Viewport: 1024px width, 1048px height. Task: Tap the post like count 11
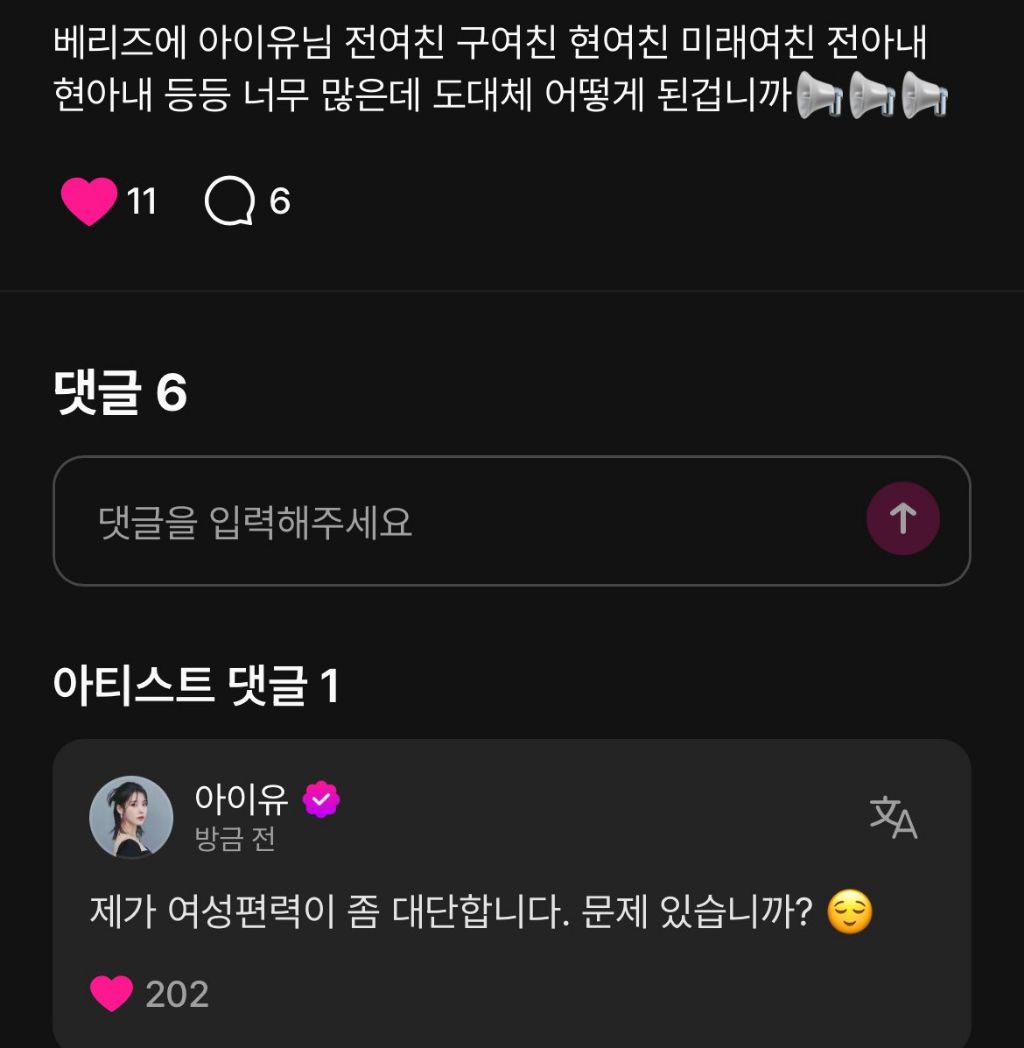coord(142,202)
